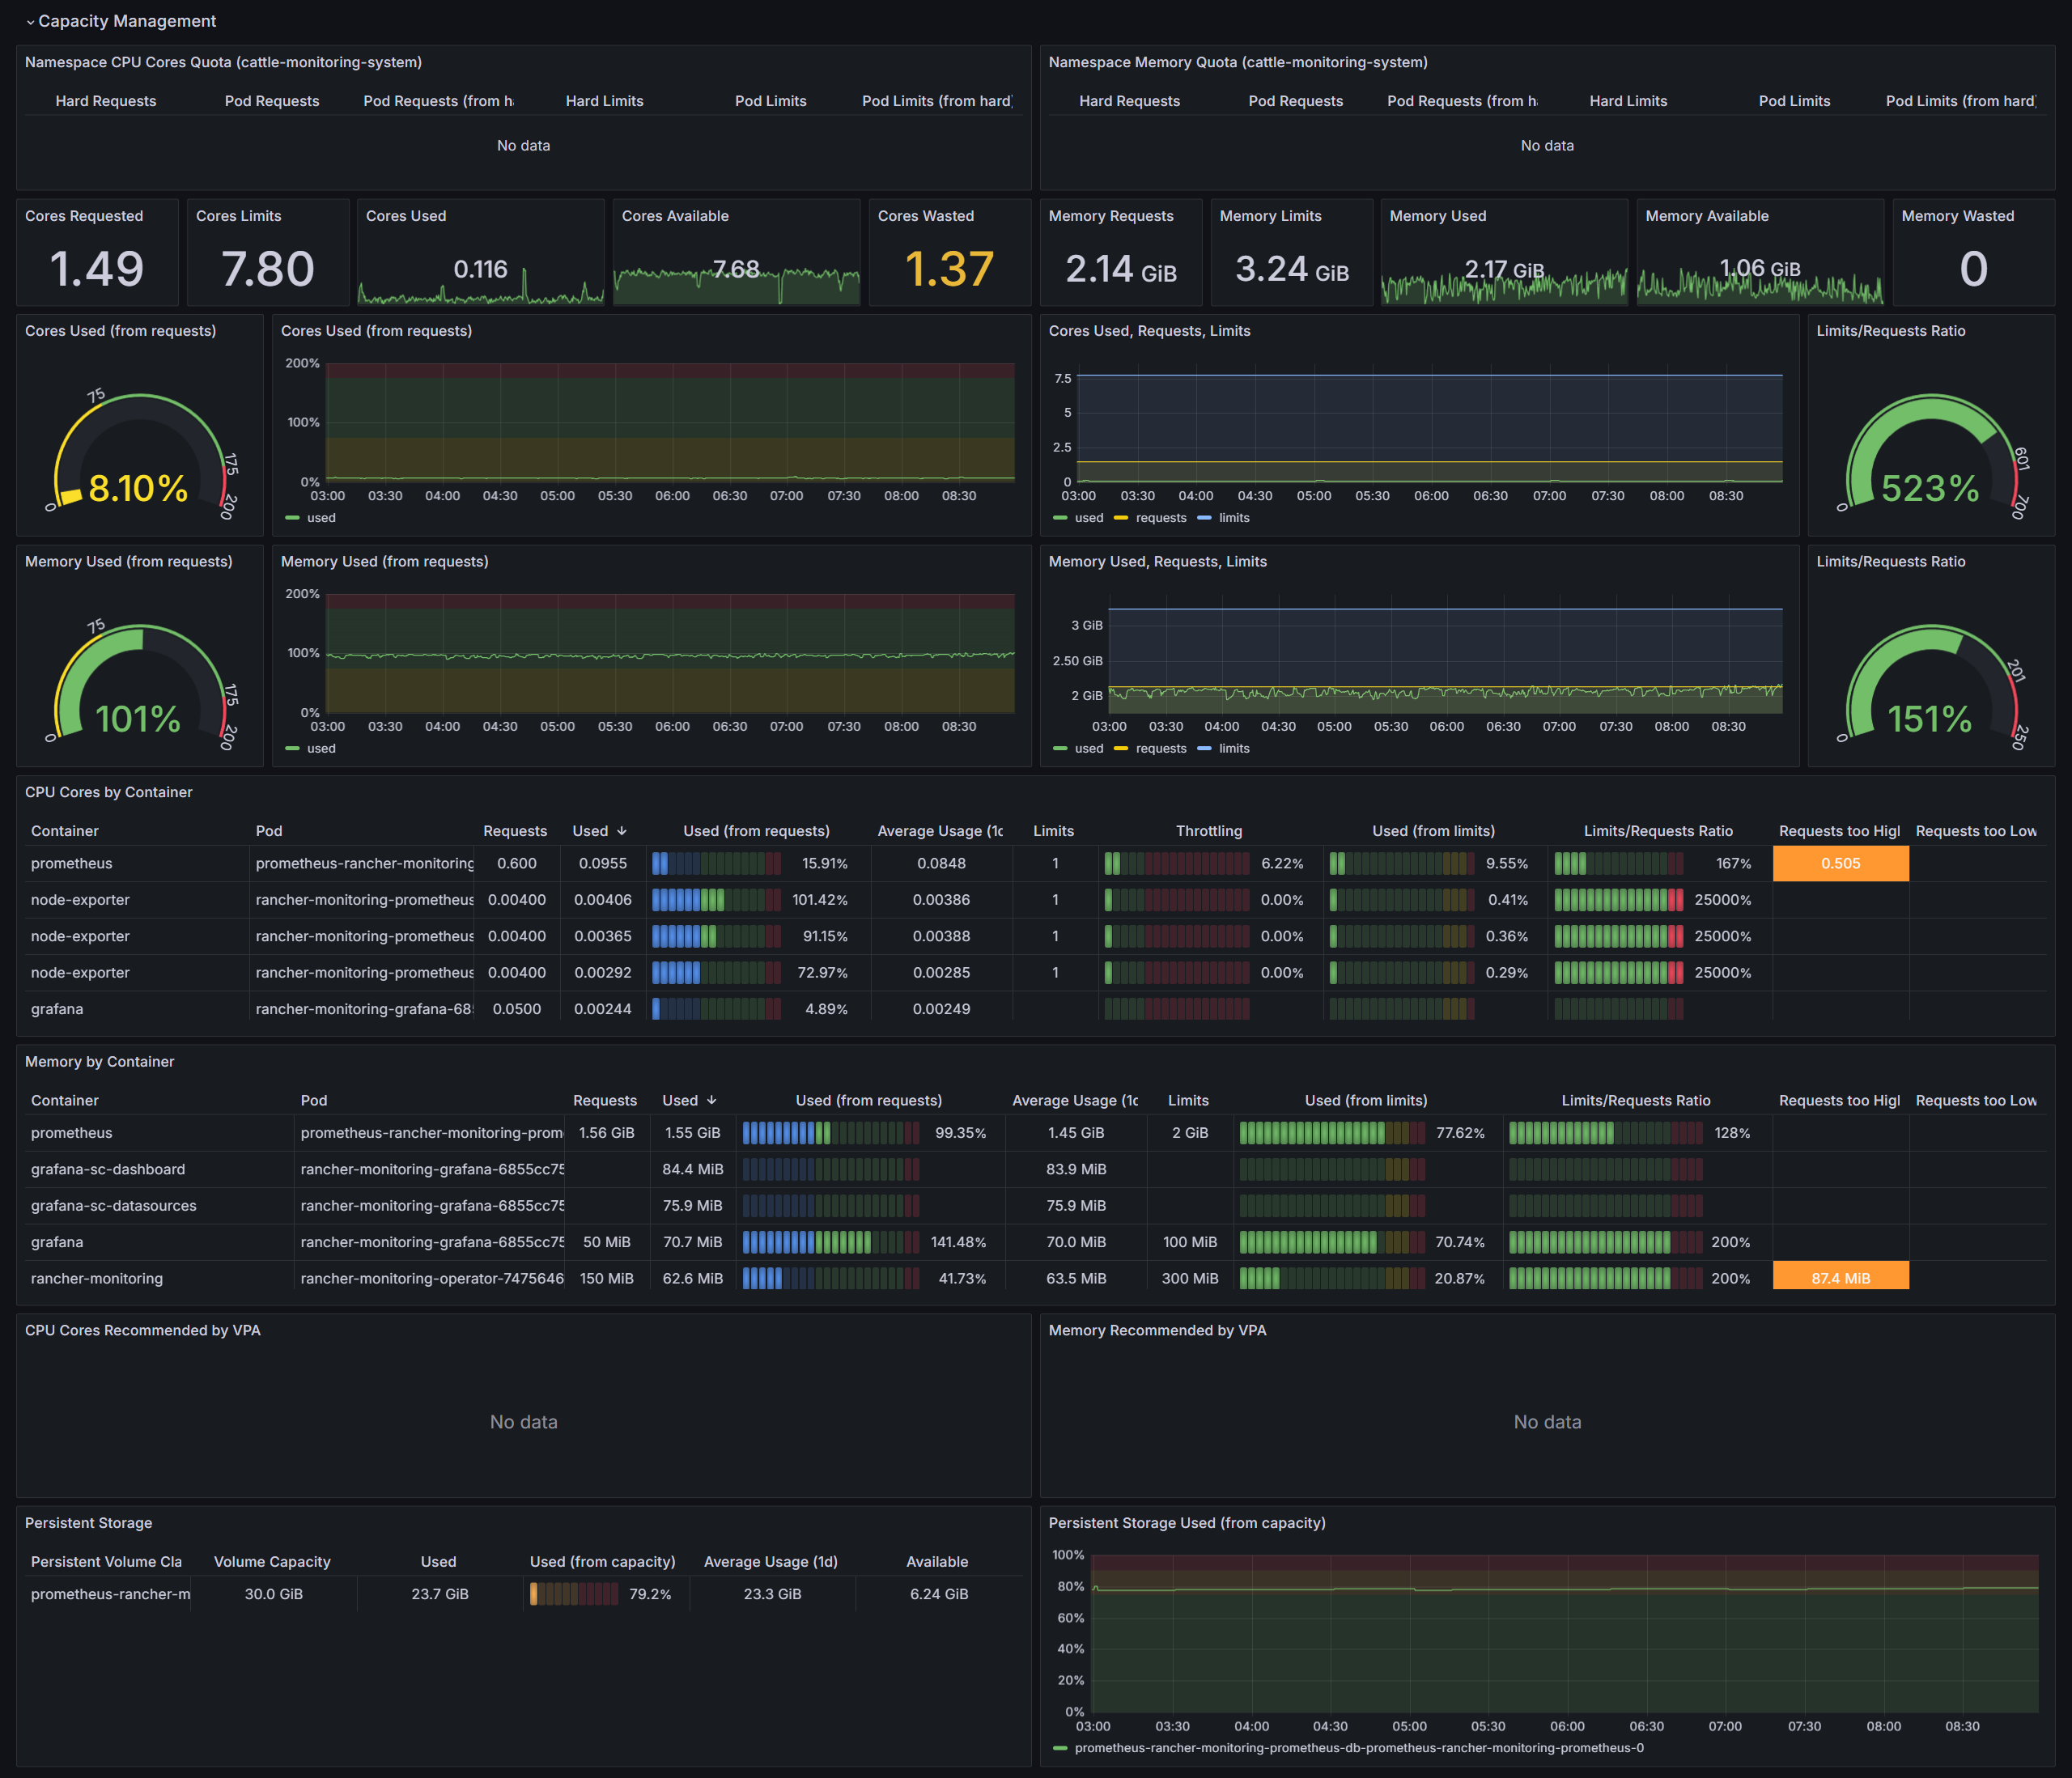2072x1778 pixels.
Task: Click sort arrow in CPU table Used column
Action: coord(622,831)
